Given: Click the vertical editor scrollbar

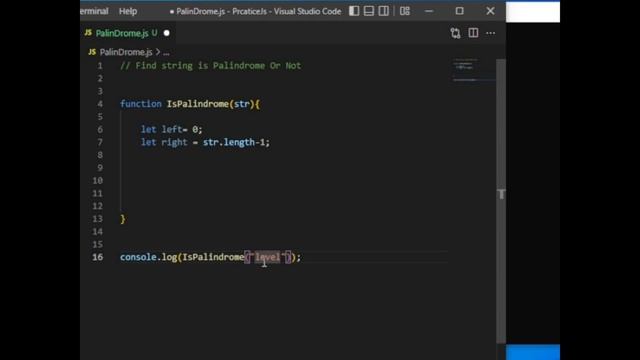Looking at the screenshot, I should tap(501, 200).
